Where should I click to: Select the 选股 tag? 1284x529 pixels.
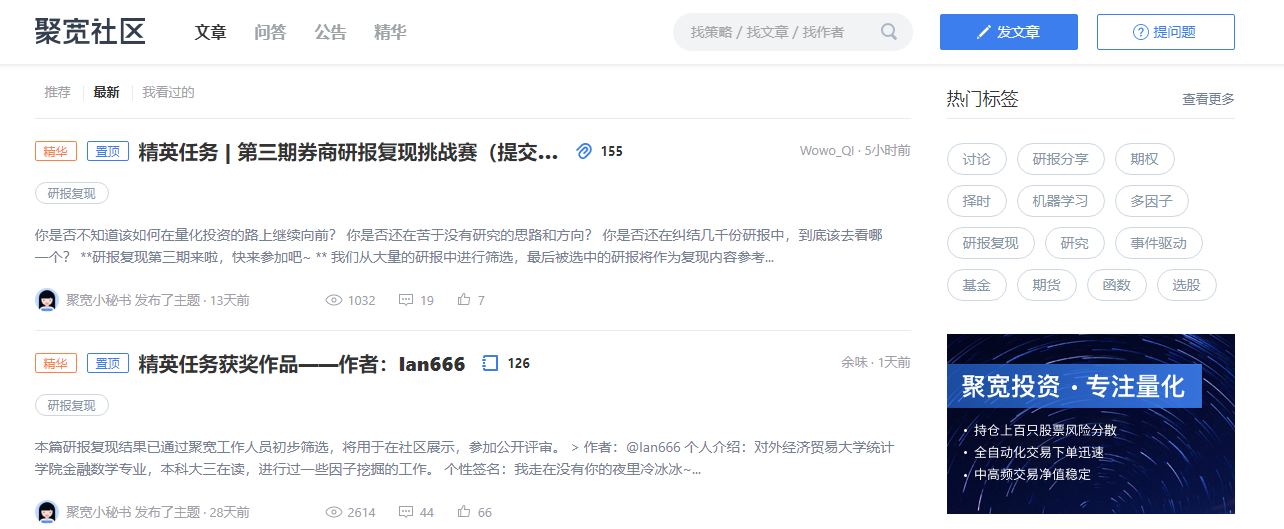tap(1186, 285)
